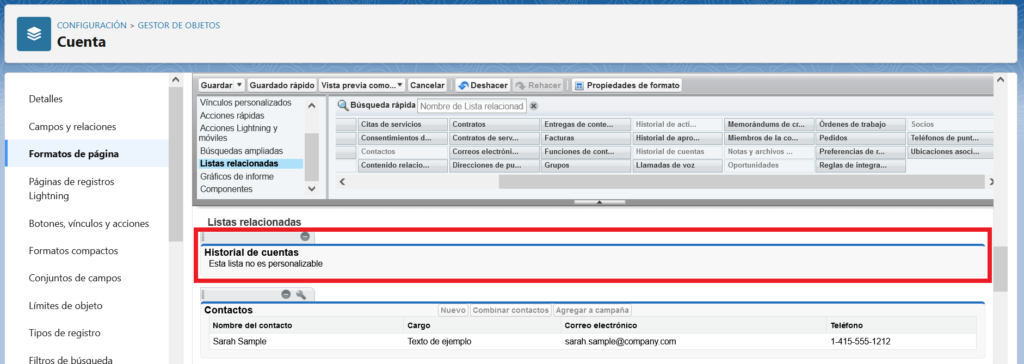Open Campos y relaciones section
The width and height of the screenshot is (1024, 364).
72,127
